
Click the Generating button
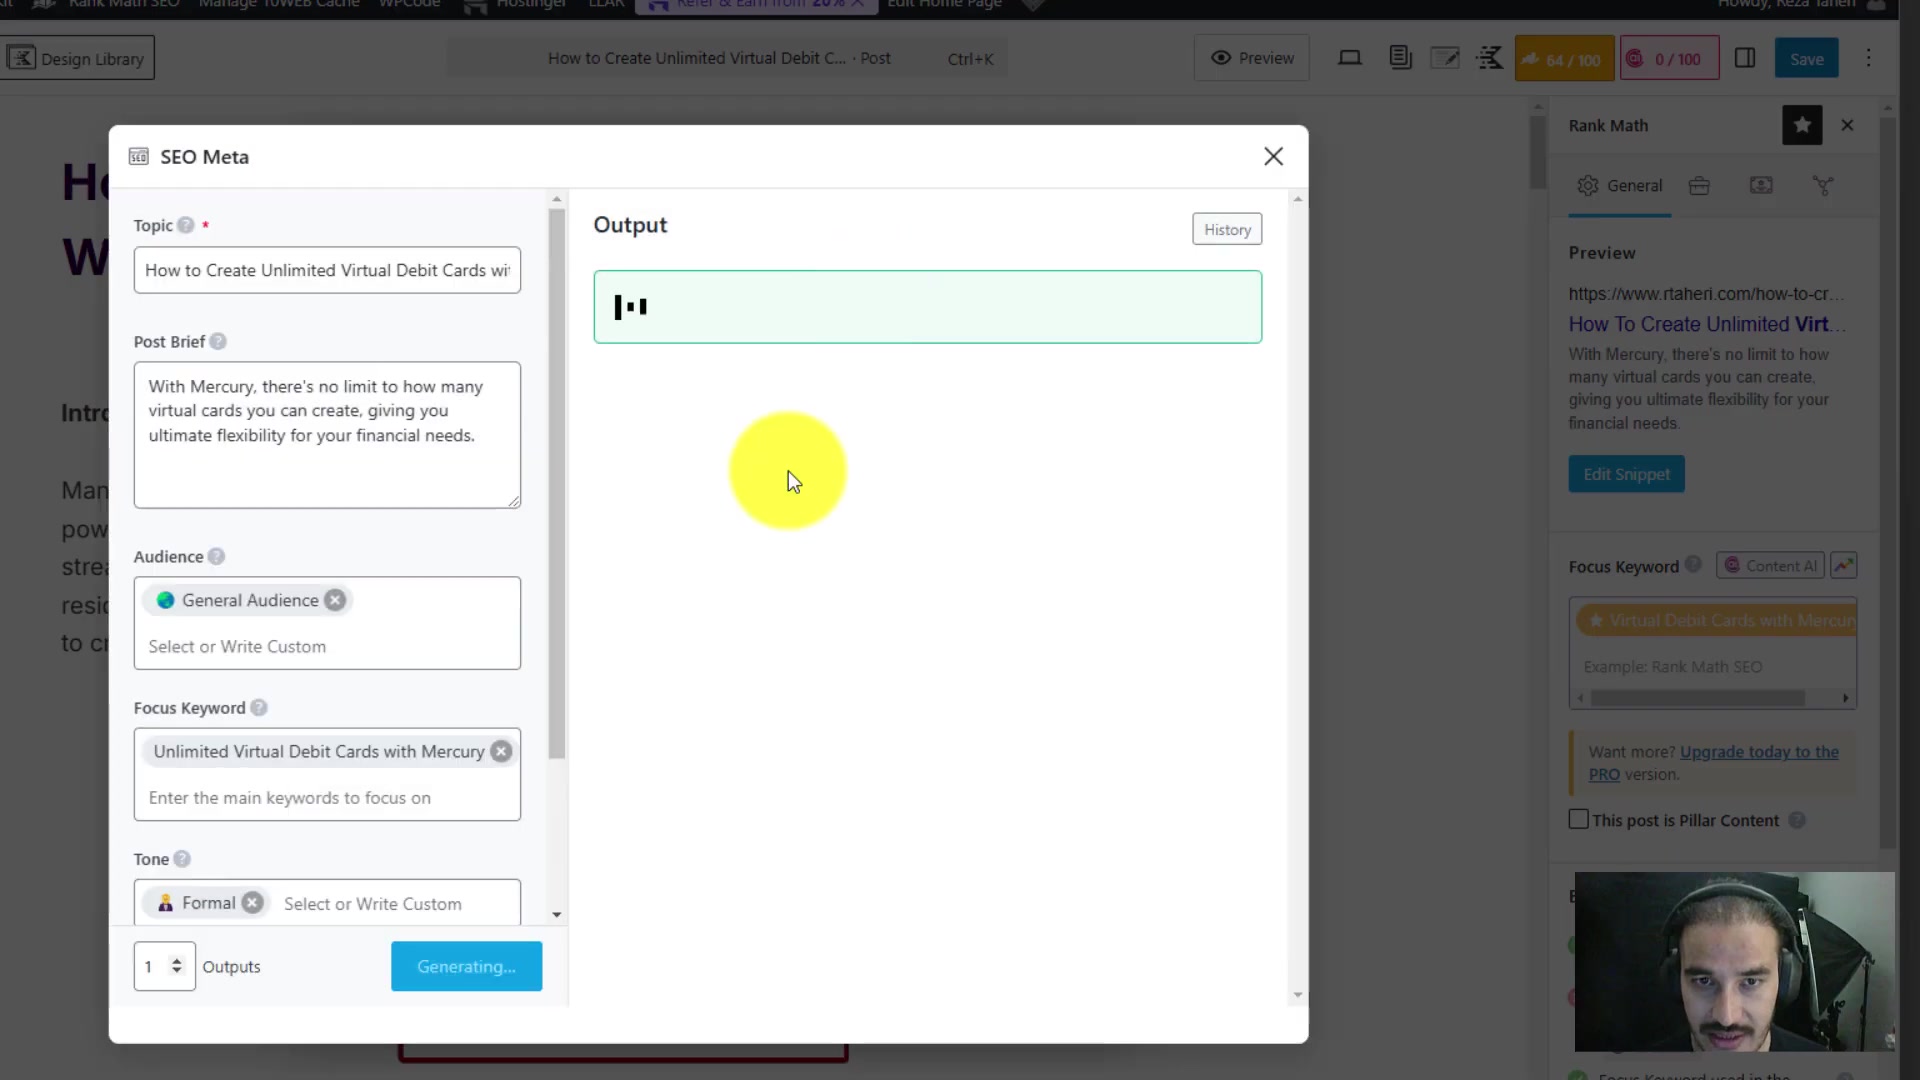[x=466, y=967]
